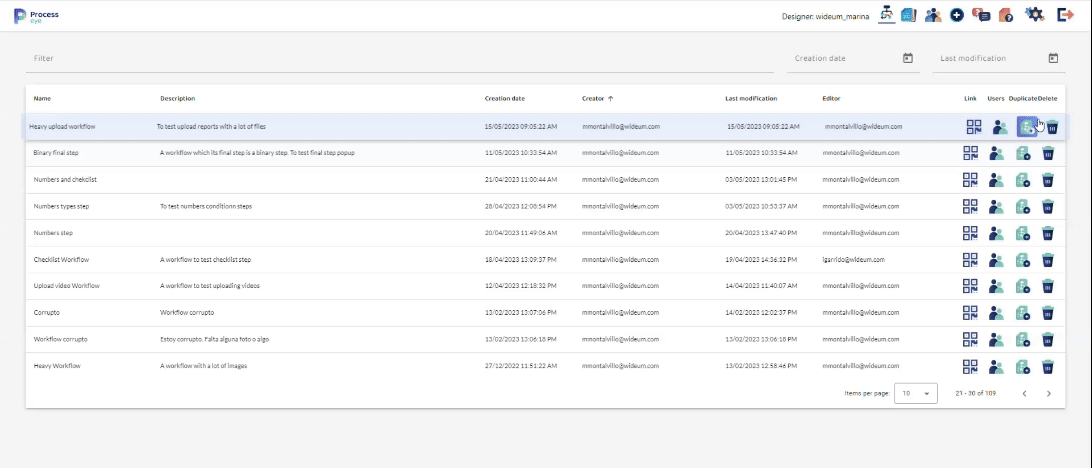Screen dimensions: 1092x468
Task: Open the workflows designer icon in header
Action: [886, 14]
